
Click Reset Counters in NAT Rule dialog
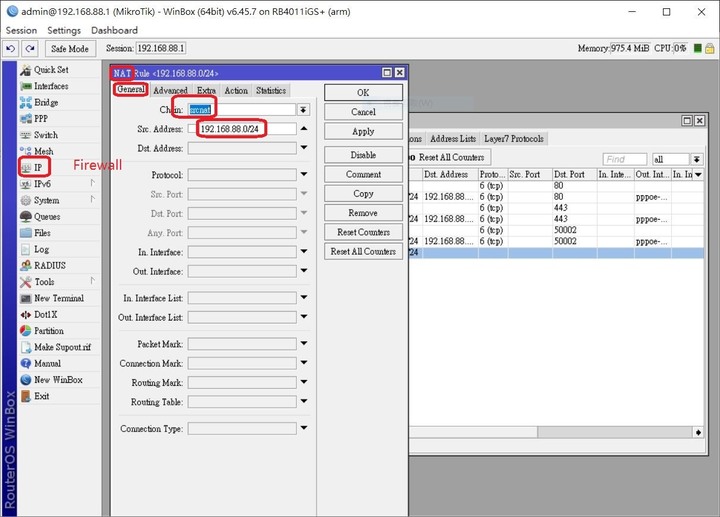(363, 232)
